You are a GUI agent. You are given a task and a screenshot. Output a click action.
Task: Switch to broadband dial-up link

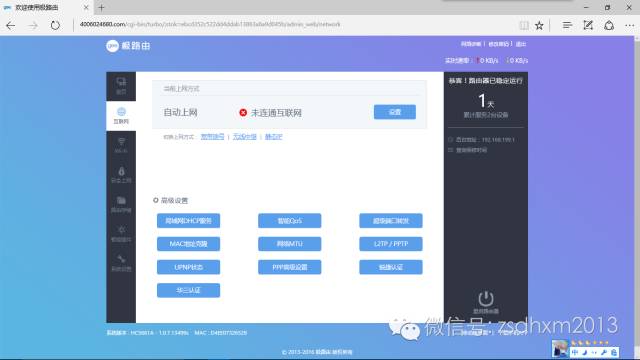(x=212, y=137)
